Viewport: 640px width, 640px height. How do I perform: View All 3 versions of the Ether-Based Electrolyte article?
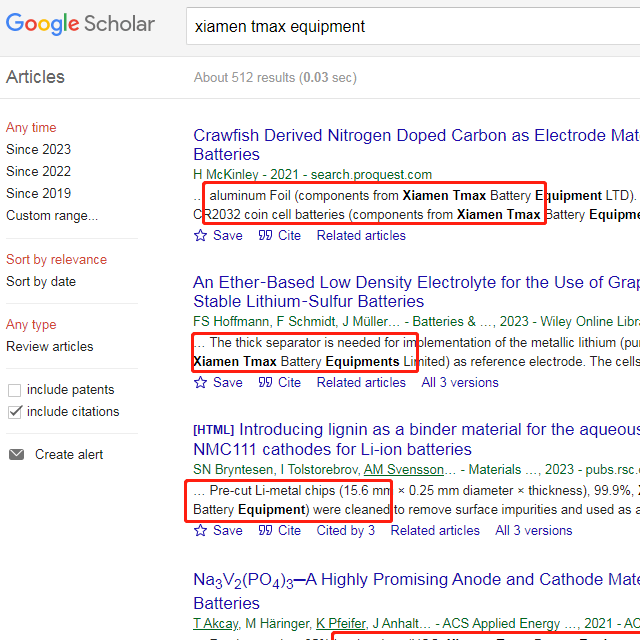coord(460,382)
